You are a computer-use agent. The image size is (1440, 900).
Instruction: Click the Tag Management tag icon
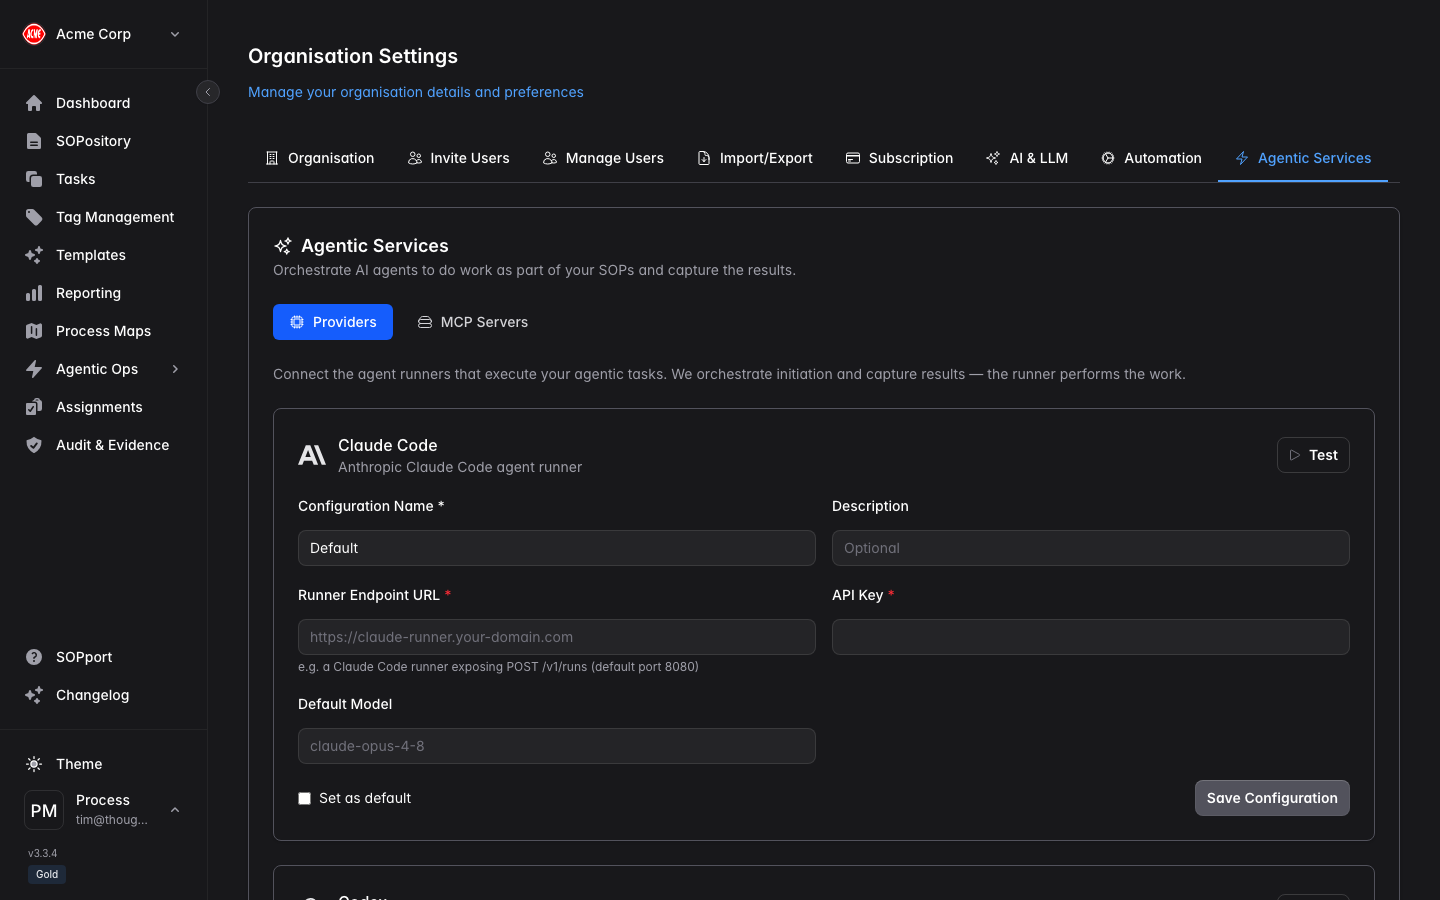34,217
